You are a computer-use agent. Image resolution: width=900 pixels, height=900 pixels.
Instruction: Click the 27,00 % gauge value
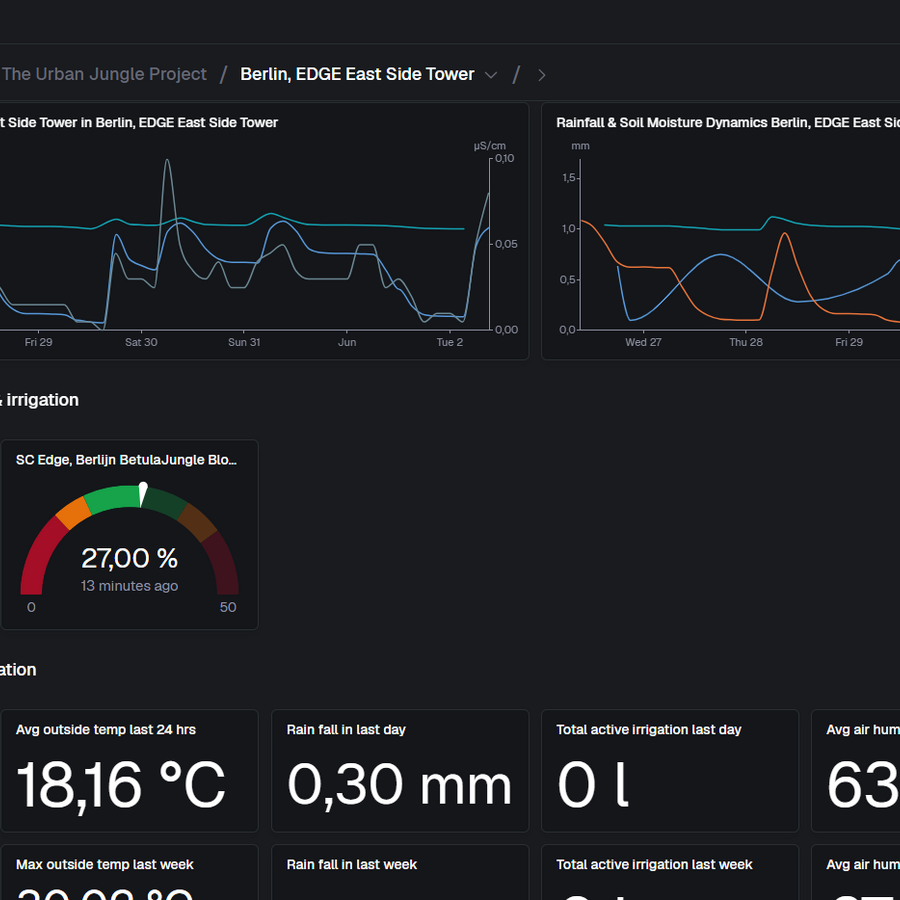pos(130,558)
